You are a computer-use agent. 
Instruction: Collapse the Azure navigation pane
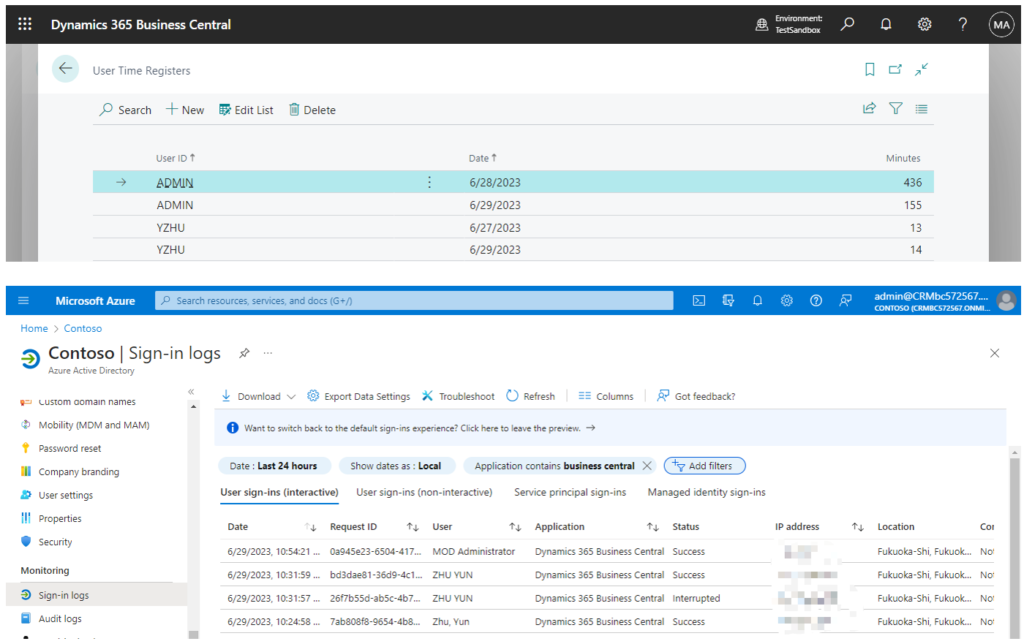191,394
